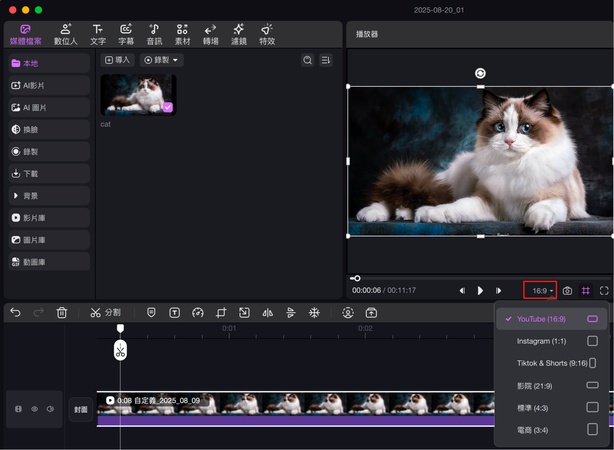The height and width of the screenshot is (450, 614).
Task: Step forward one frame
Action: 498,291
